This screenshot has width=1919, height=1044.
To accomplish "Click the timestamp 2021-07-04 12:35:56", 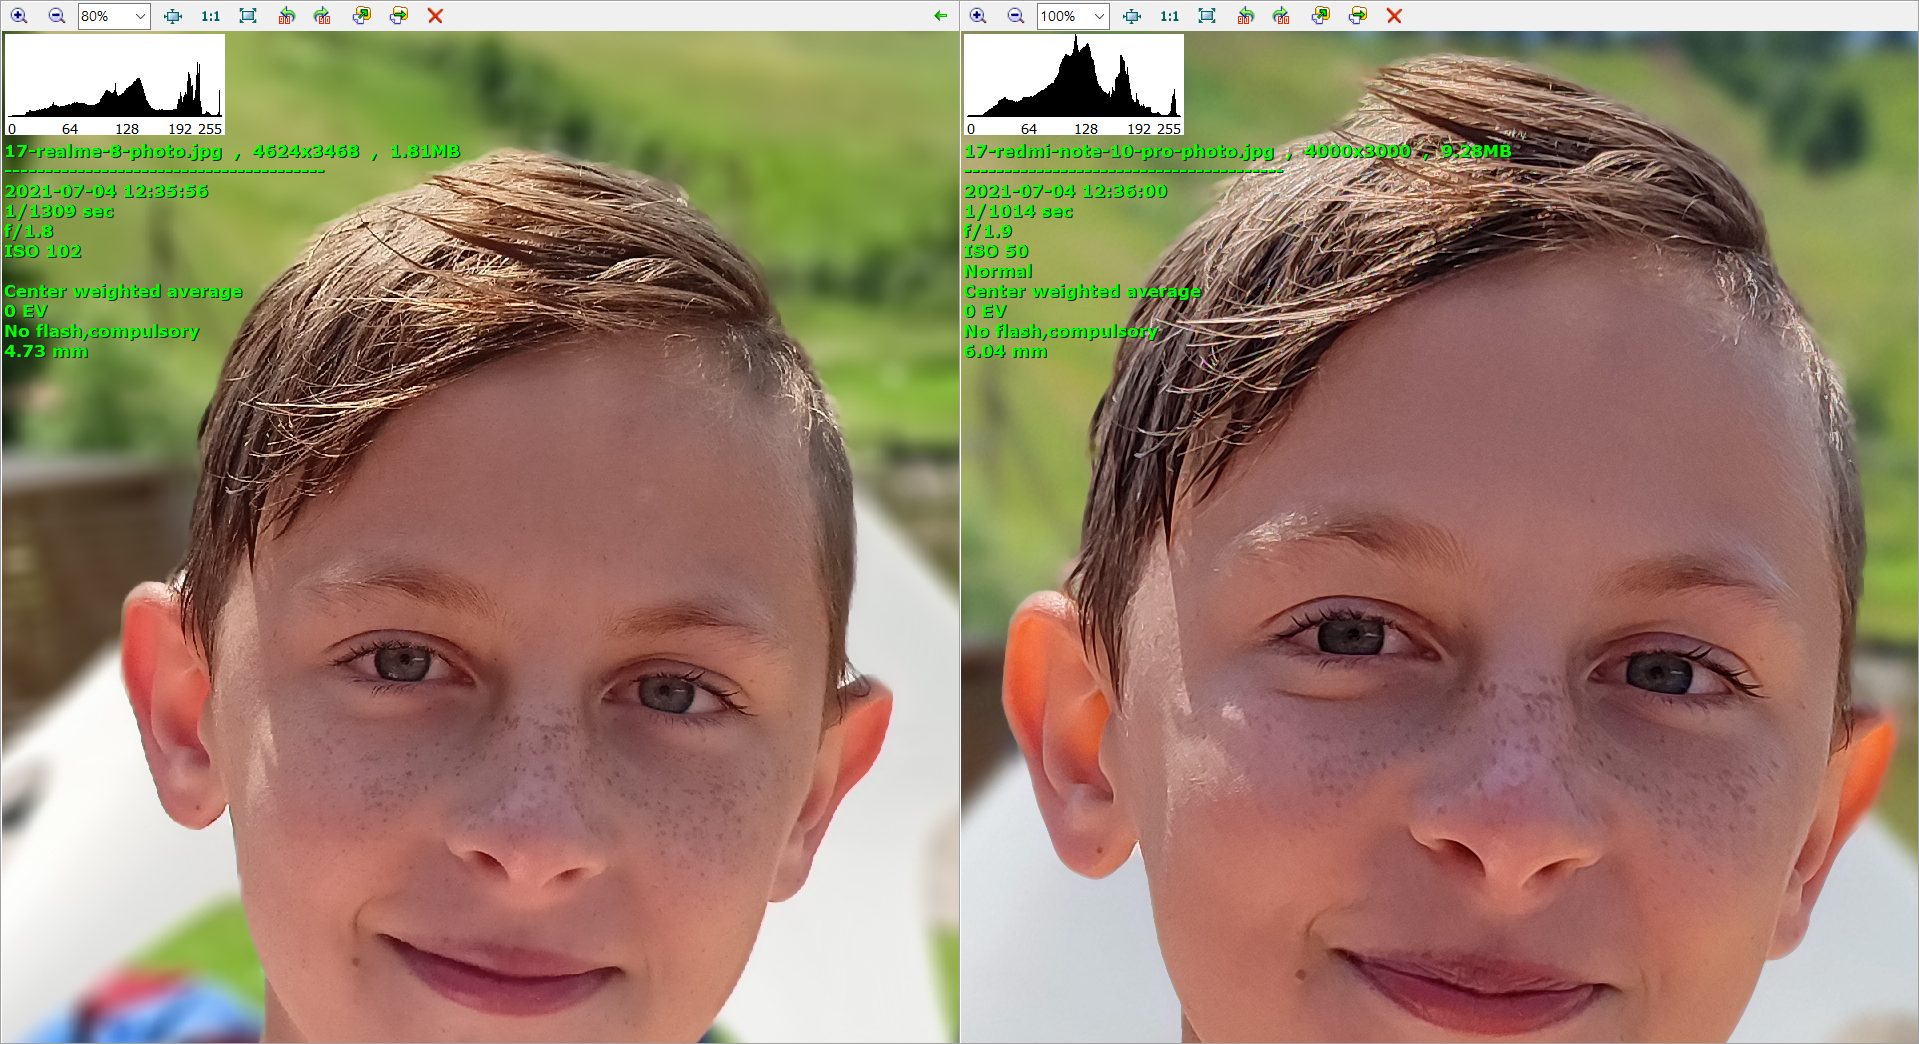I will [106, 191].
